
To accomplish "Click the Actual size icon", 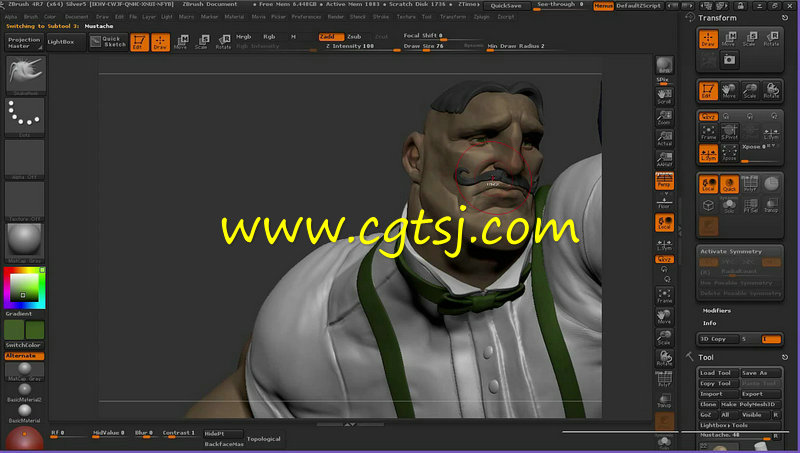I will [x=664, y=139].
